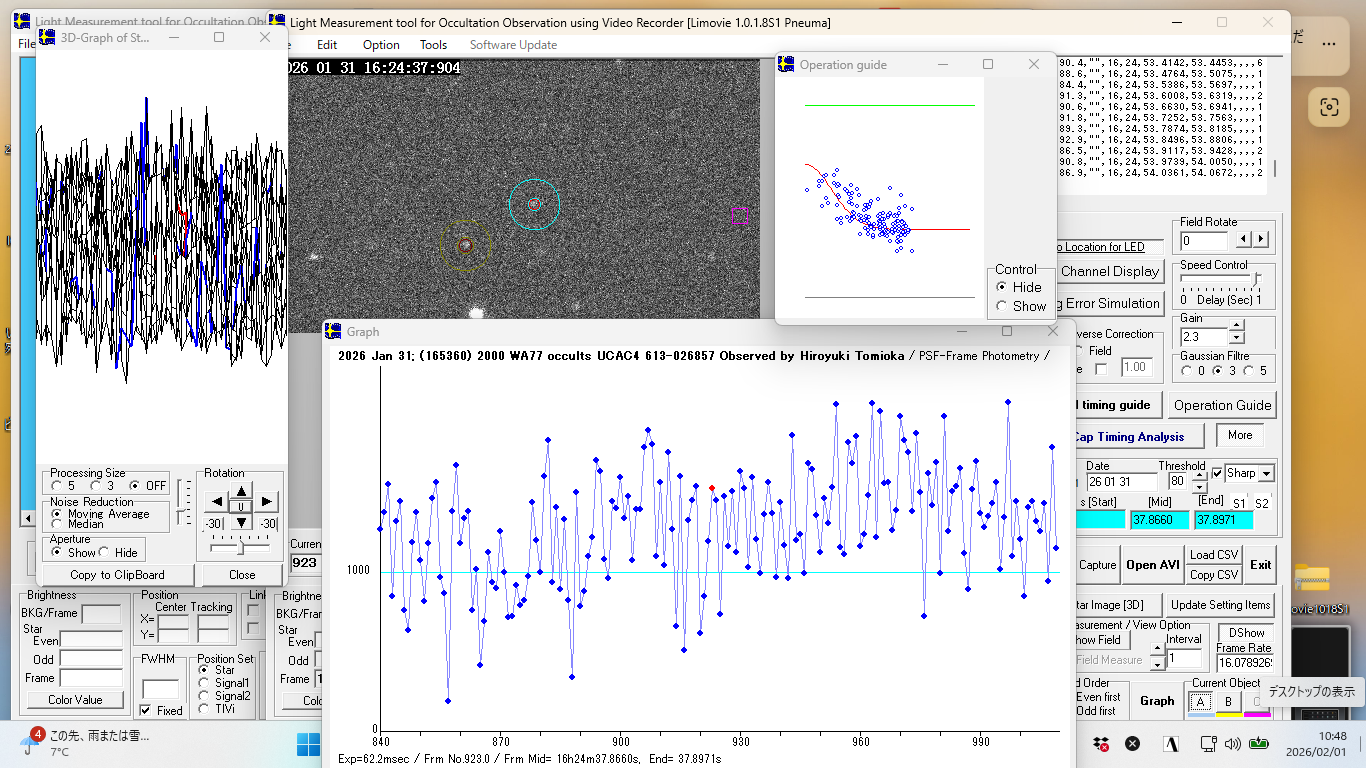
Task: Decrease the Interval value with down spinner
Action: click(1158, 665)
